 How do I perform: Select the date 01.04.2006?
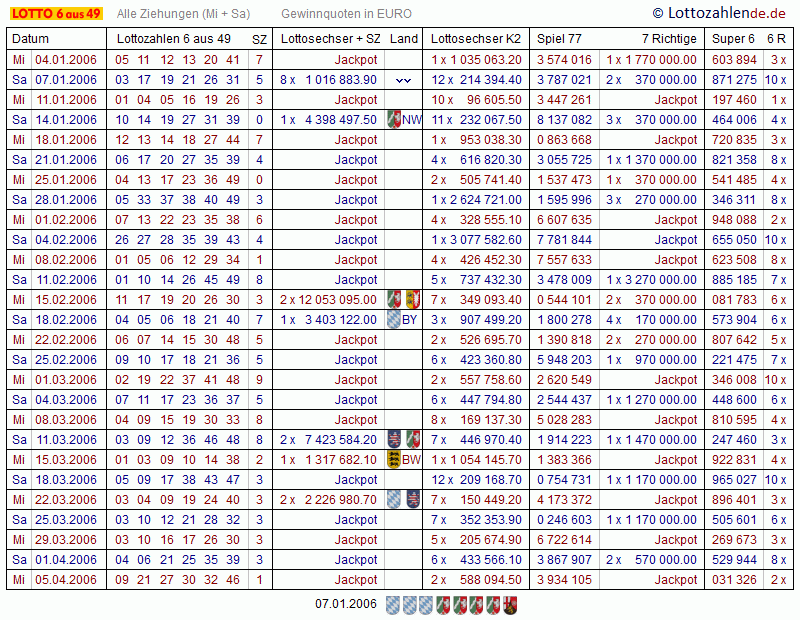point(66,559)
